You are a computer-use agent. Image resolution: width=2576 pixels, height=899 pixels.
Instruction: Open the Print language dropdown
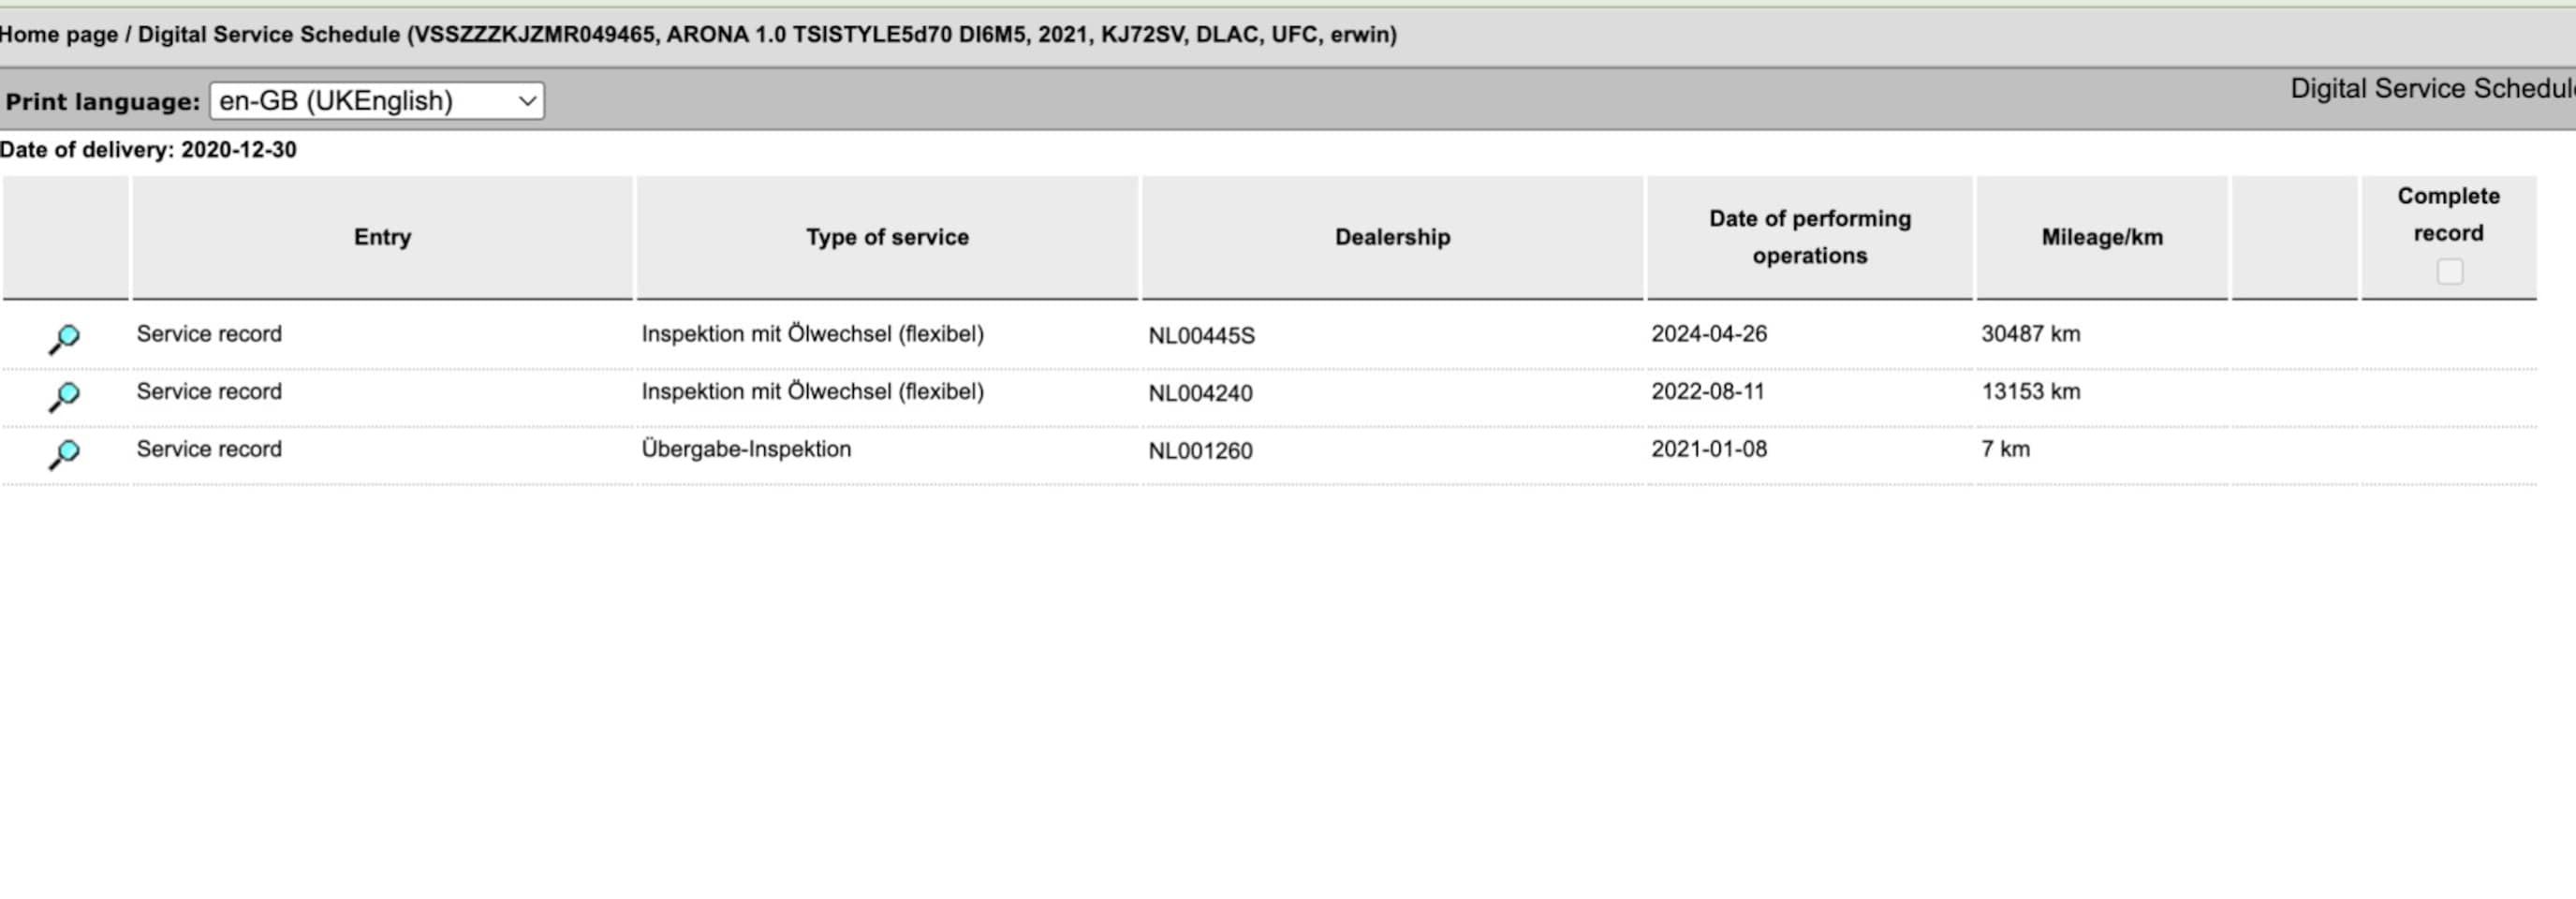point(377,101)
